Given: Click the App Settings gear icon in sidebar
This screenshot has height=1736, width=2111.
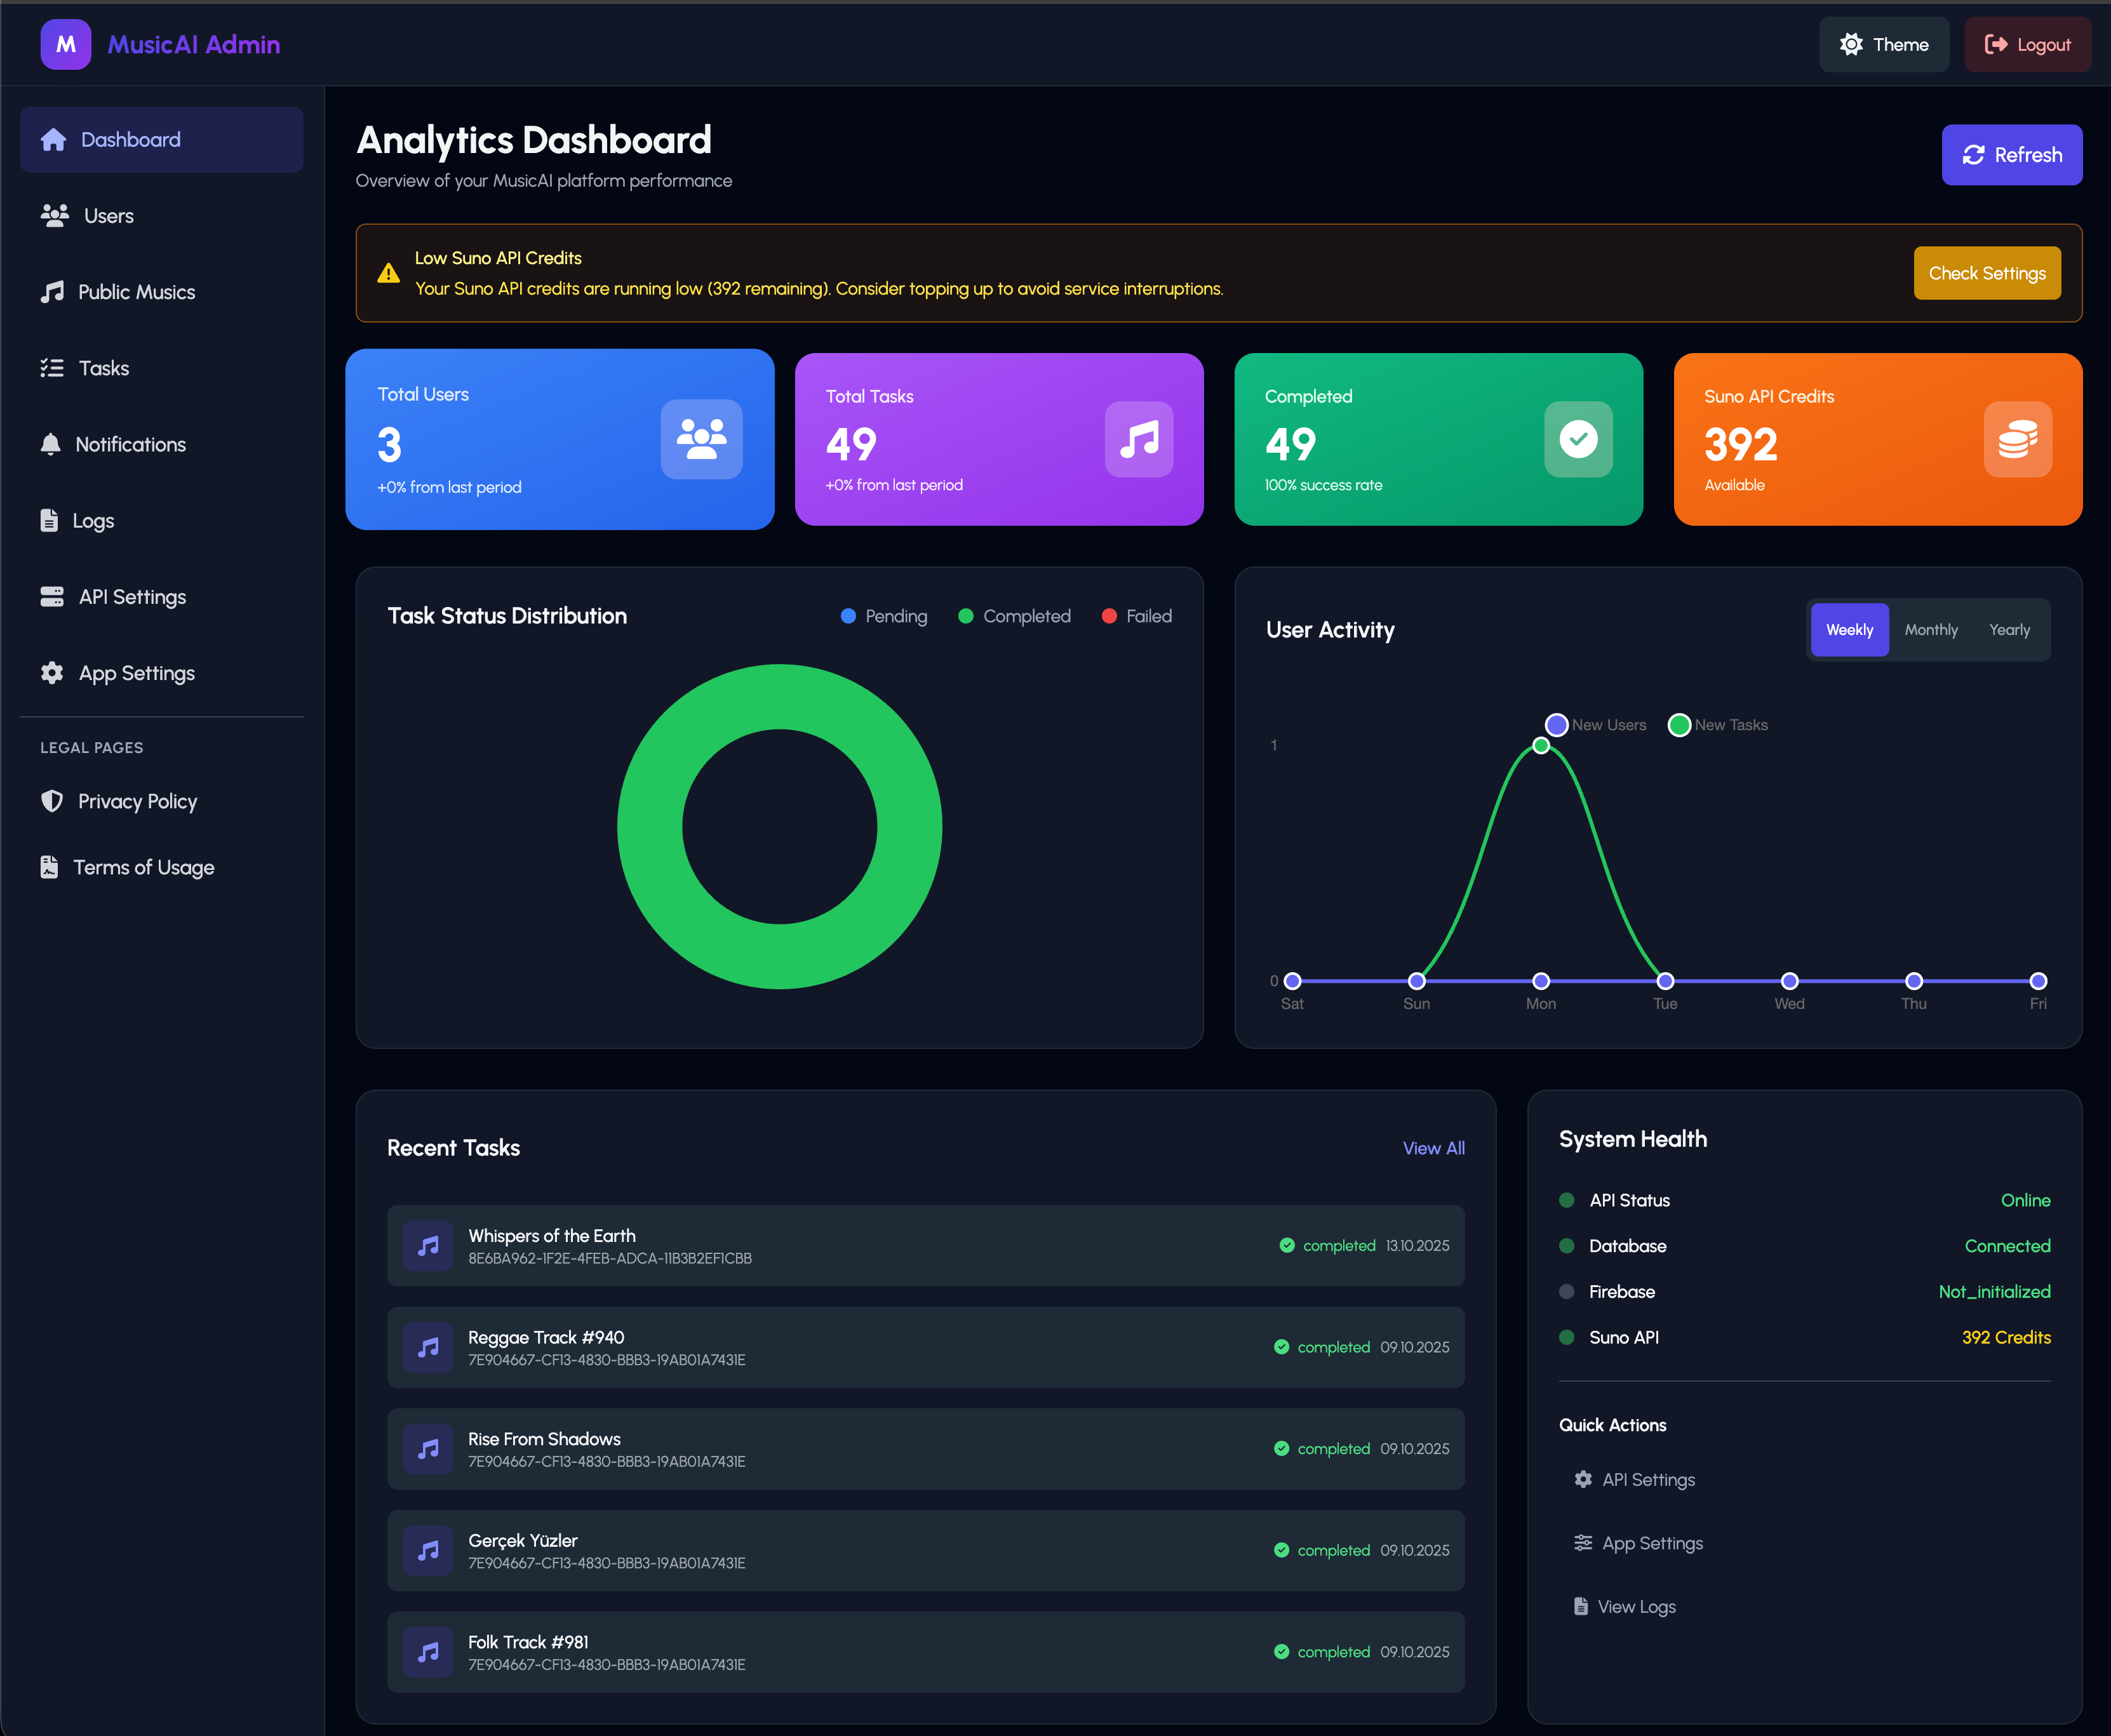Looking at the screenshot, I should [x=52, y=673].
